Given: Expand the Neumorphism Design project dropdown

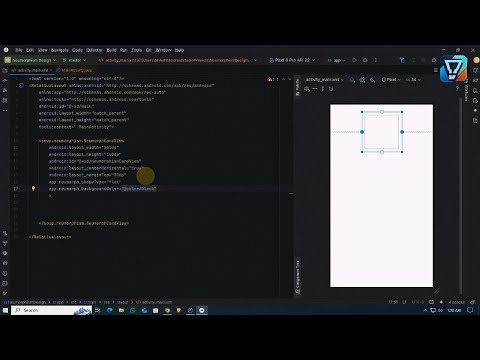Looking at the screenshot, I should (x=31, y=60).
